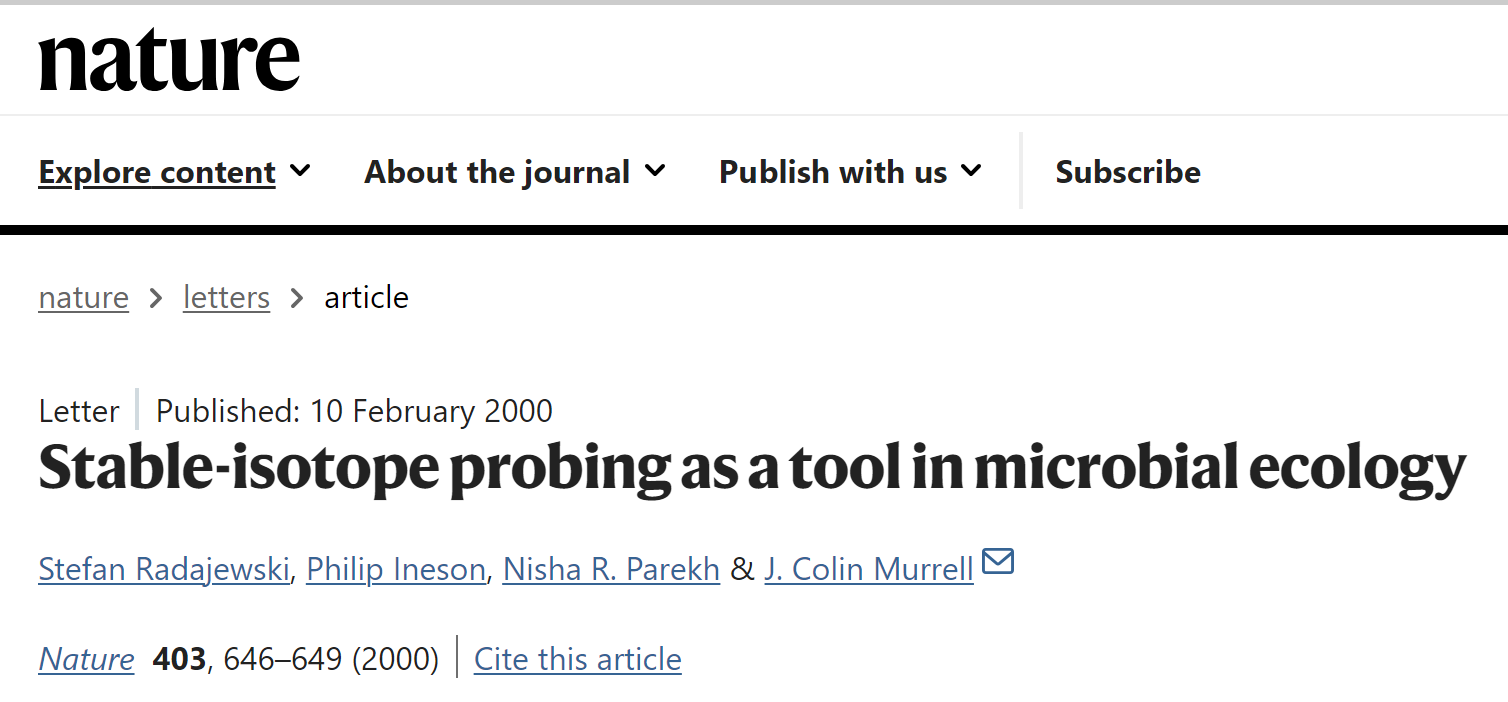Open author Stefan Radajewski's link

[164, 569]
